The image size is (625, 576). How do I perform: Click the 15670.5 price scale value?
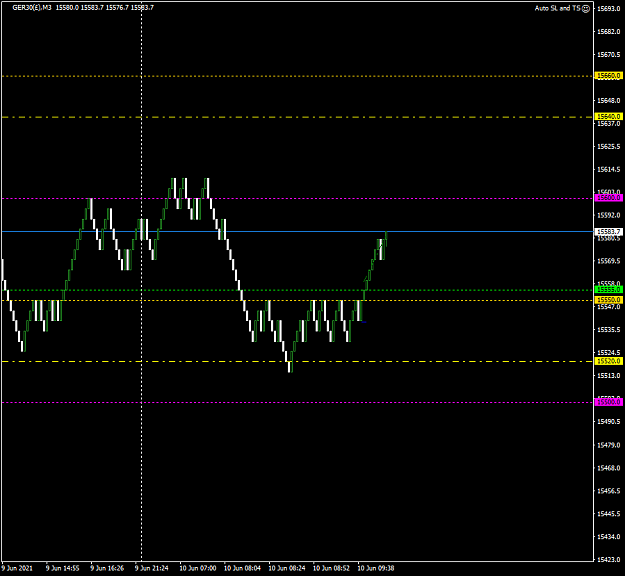(x=609, y=55)
